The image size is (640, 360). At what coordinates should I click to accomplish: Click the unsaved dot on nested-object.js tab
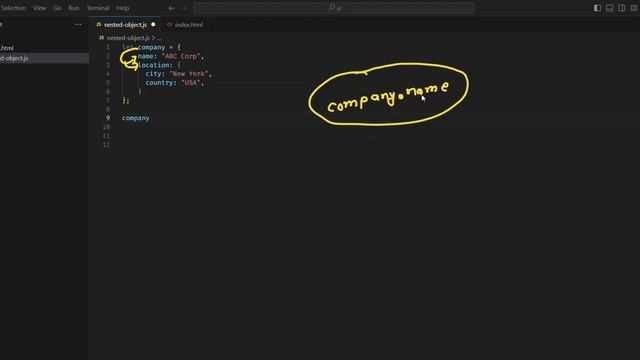[153, 24]
